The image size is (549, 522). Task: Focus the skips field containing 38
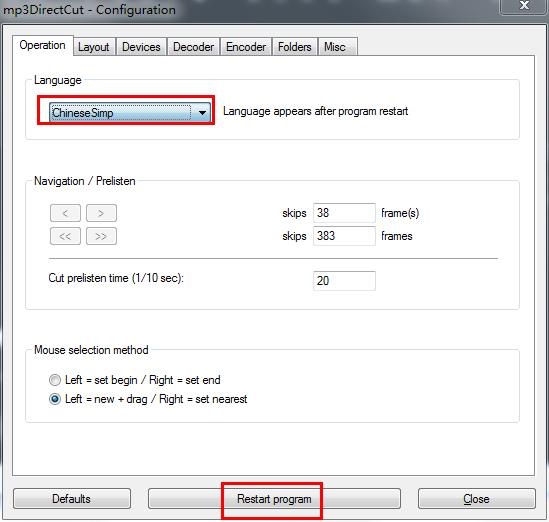(x=344, y=213)
